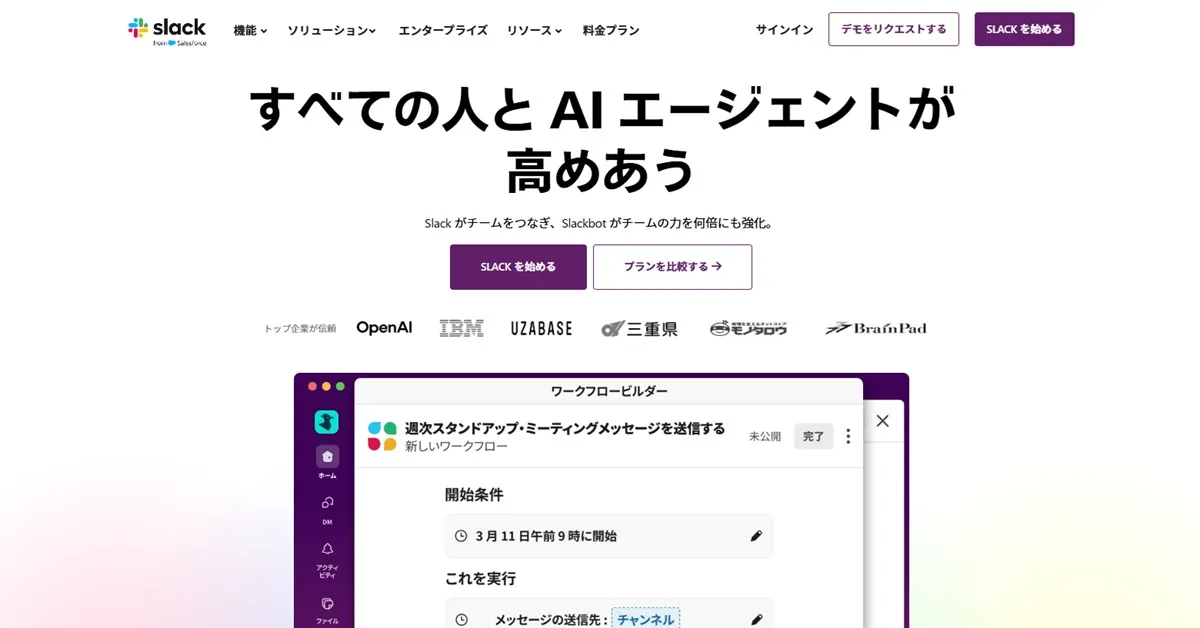Screen dimensions: 1200x628
Task: Close the workflow builder with the X
Action: 882,421
